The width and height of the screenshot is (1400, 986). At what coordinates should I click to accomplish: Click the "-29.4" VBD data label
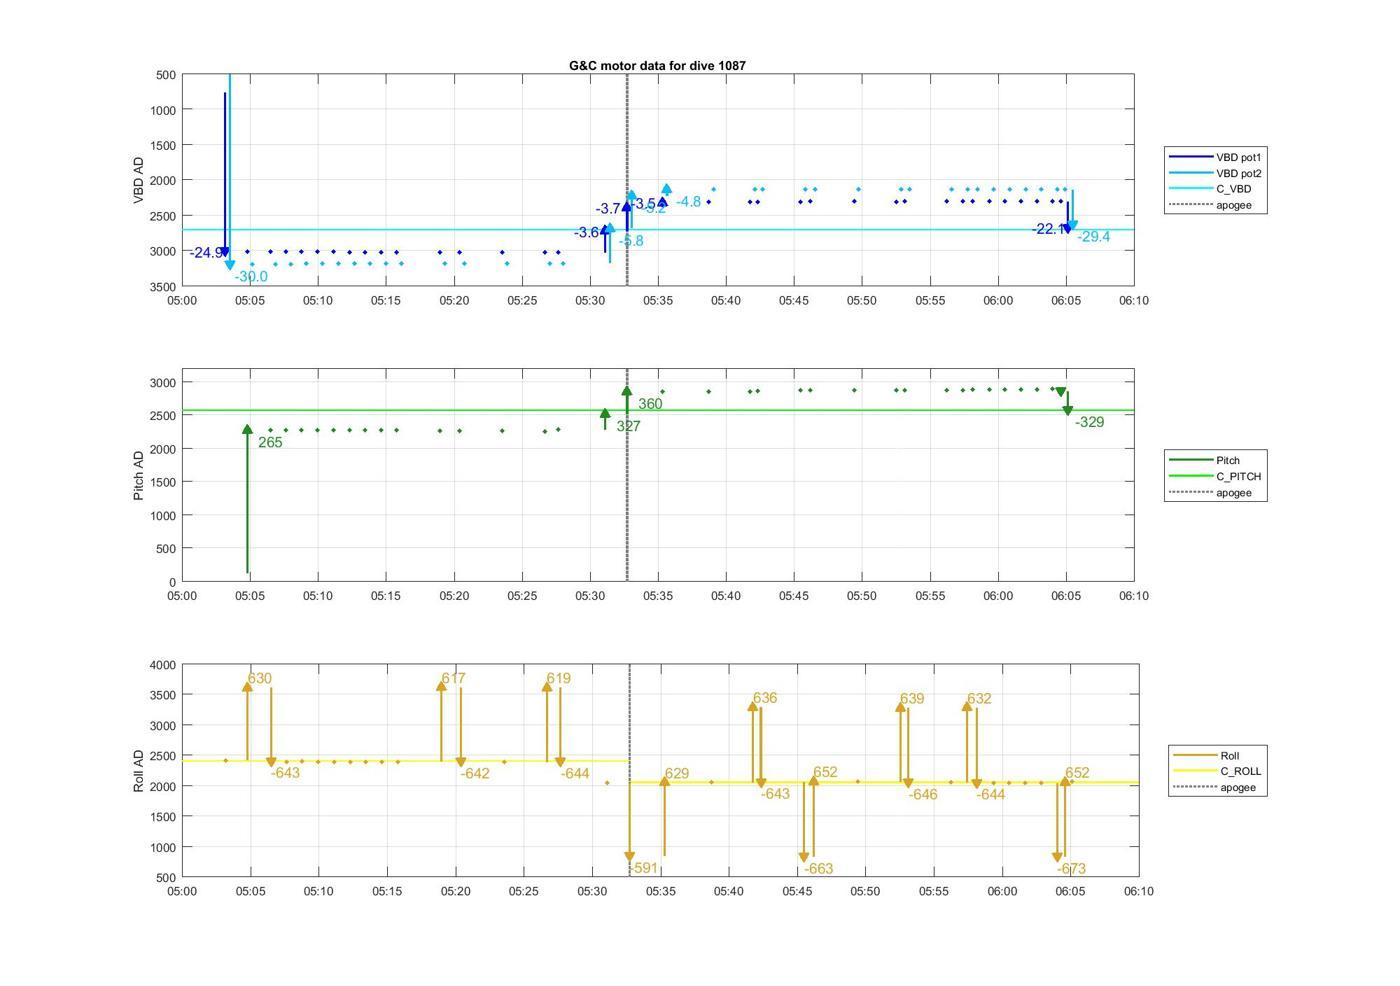point(1094,237)
